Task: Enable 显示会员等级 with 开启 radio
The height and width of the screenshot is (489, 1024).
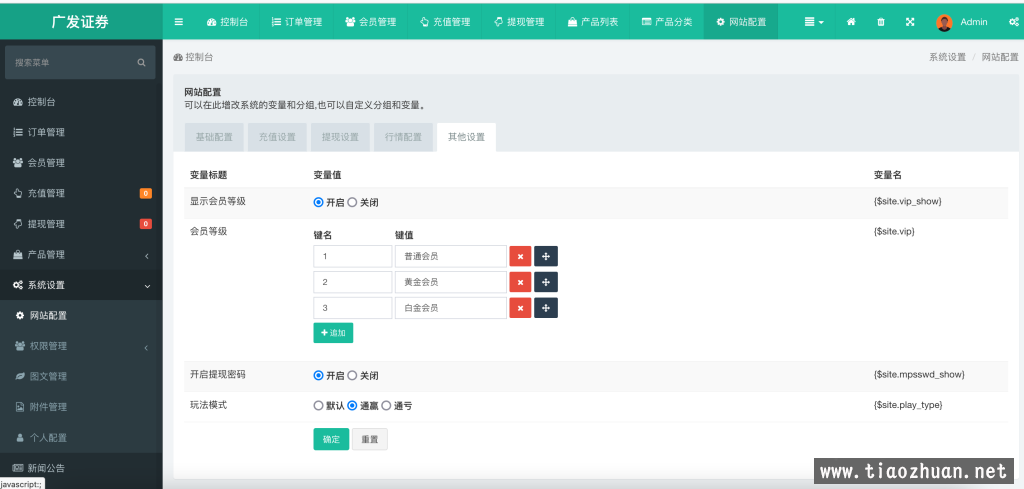Action: [319, 202]
